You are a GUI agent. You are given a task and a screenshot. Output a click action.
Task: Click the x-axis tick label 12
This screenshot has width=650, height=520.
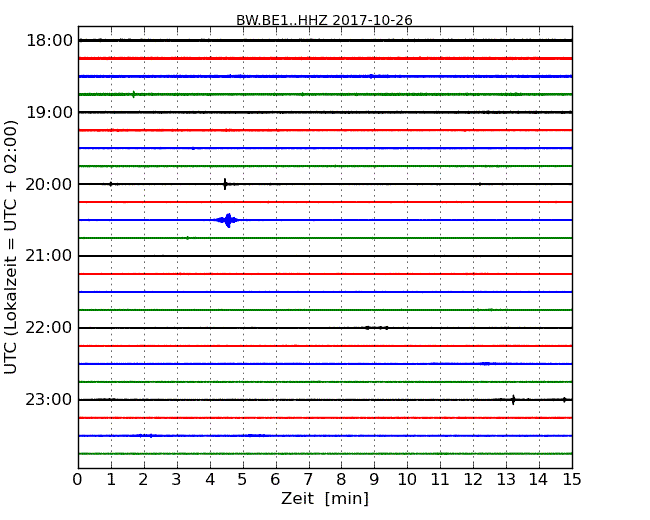click(473, 479)
